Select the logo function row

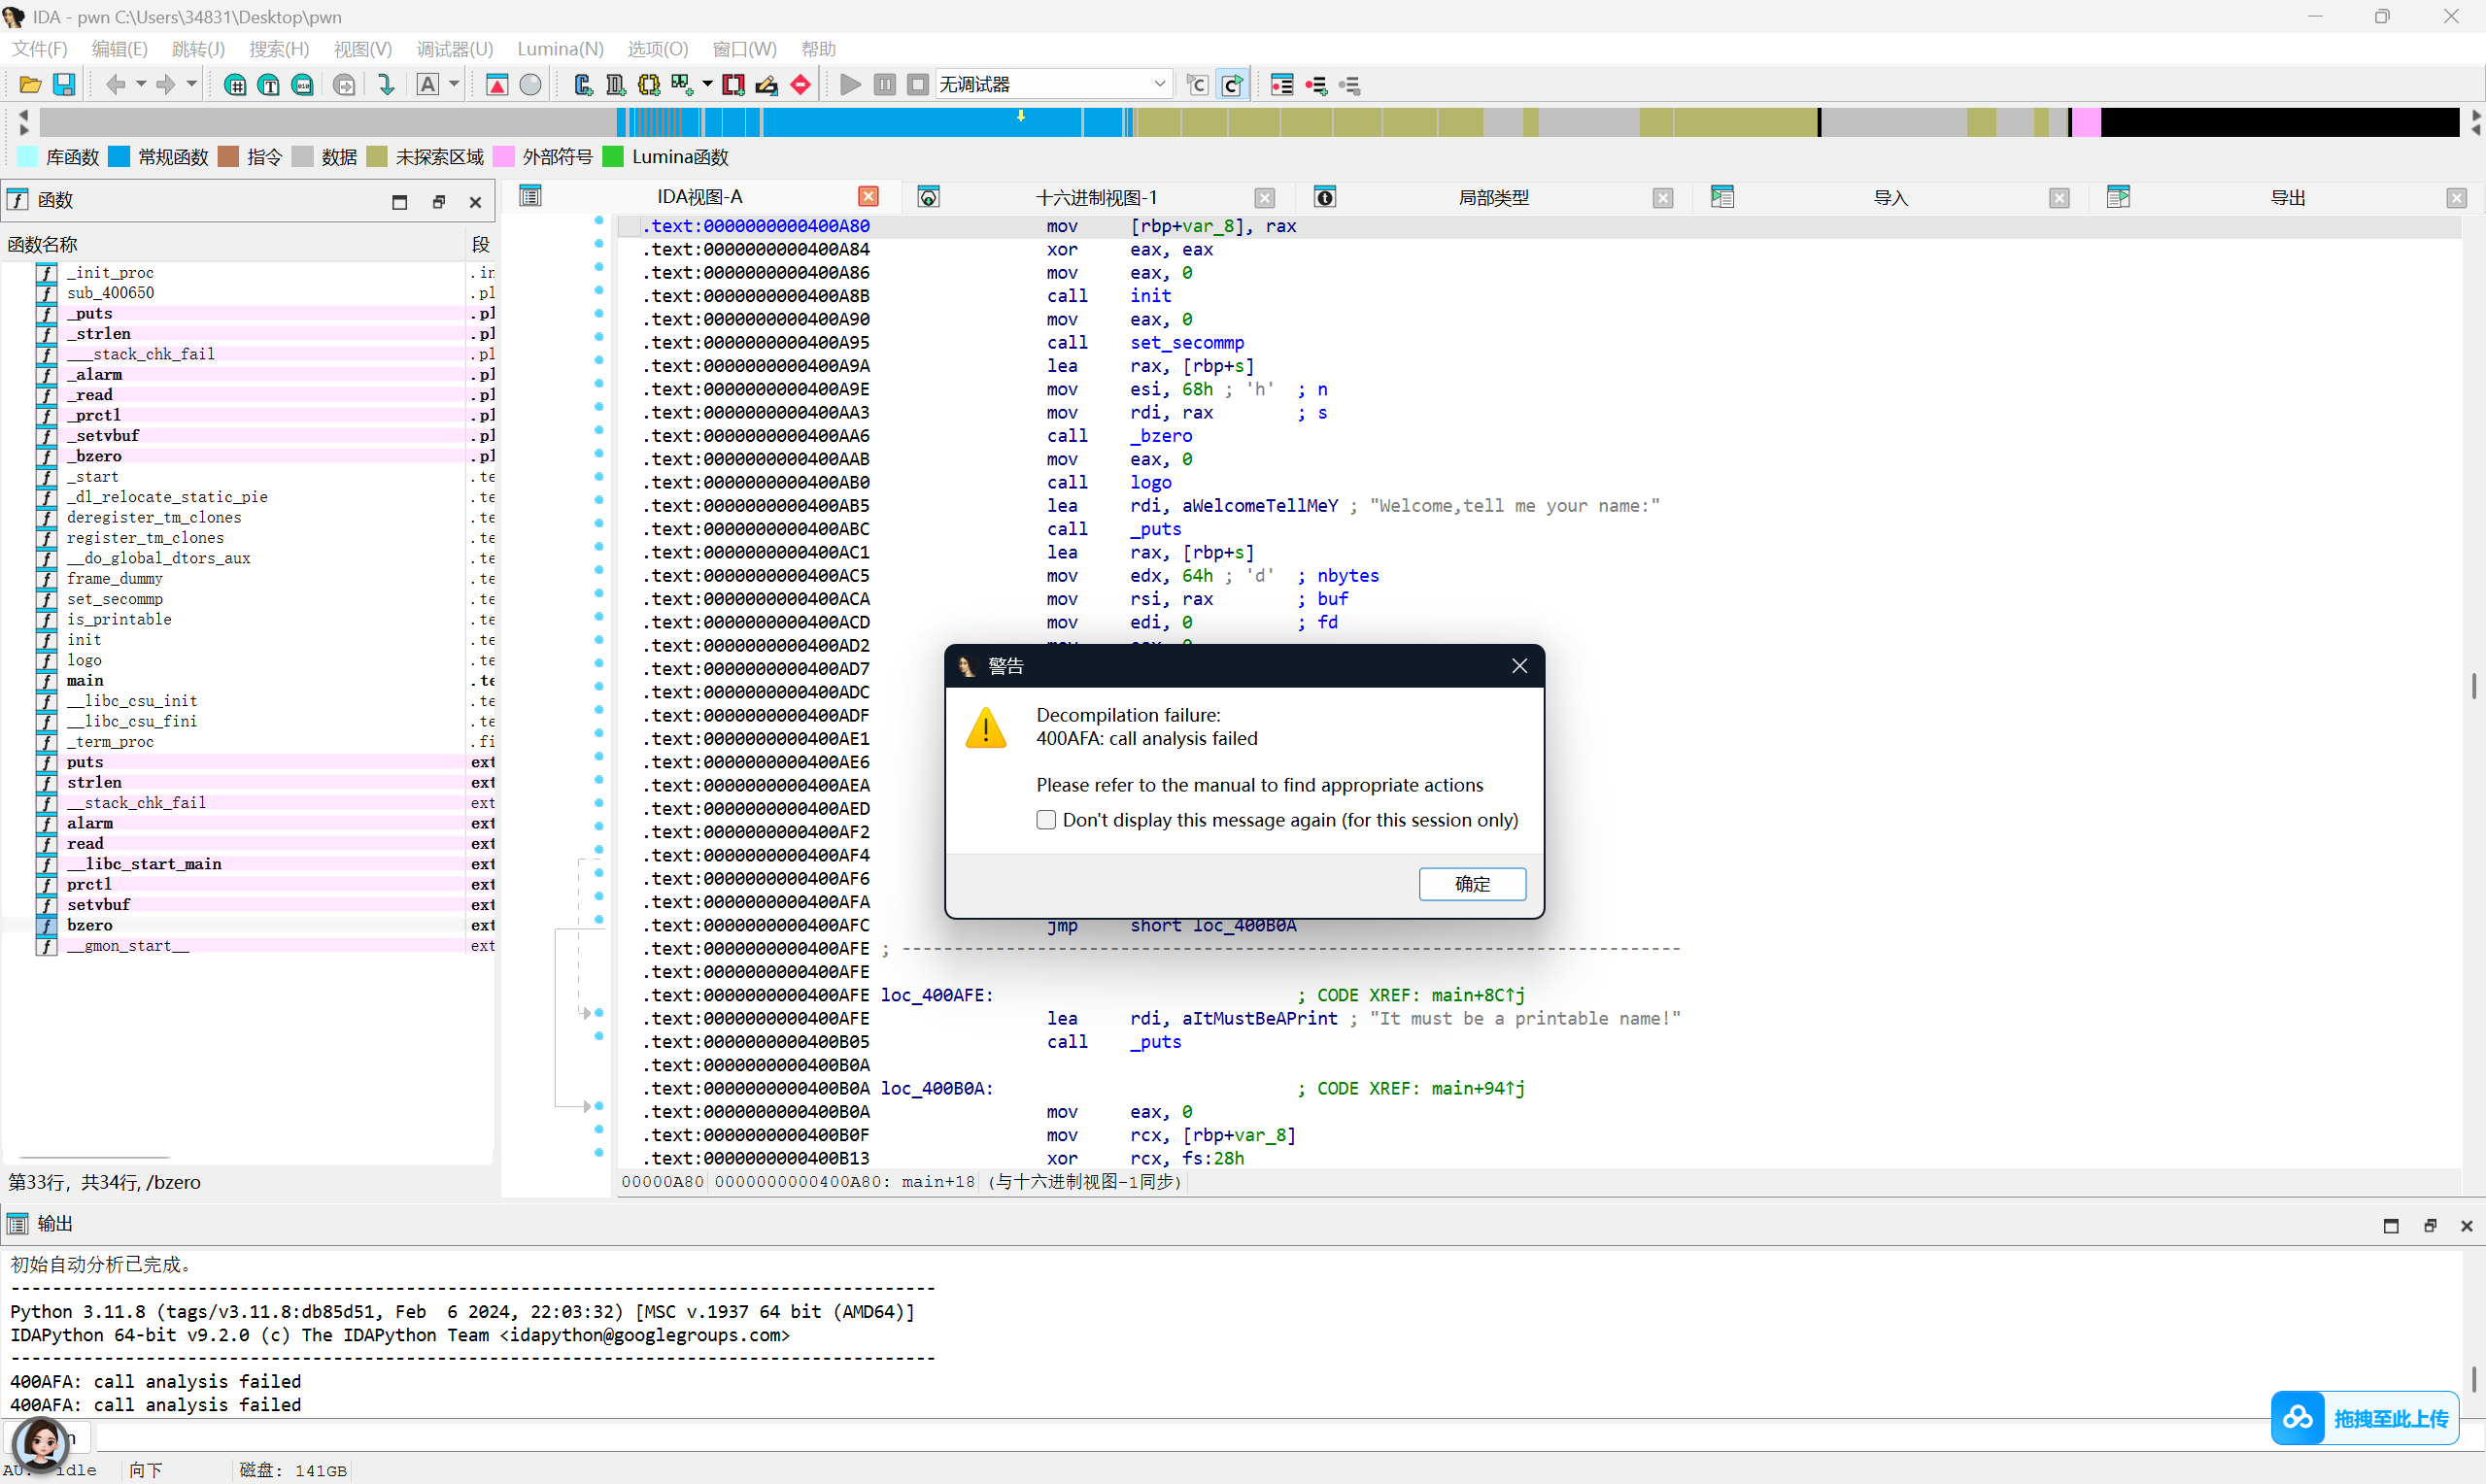pyautogui.click(x=249, y=660)
